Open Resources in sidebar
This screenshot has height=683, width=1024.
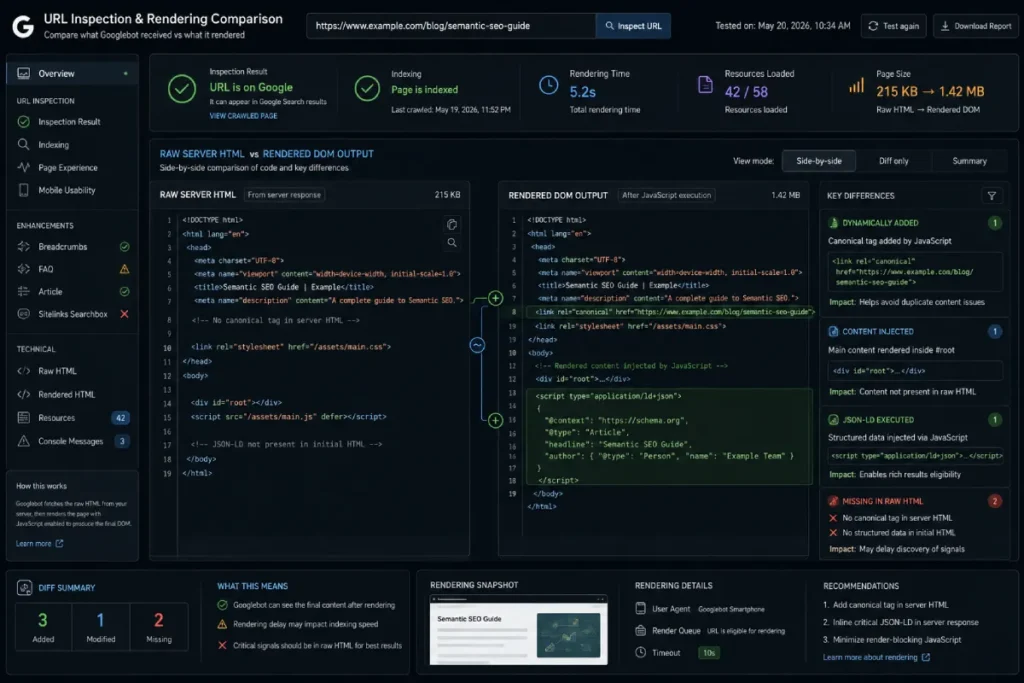coord(56,418)
